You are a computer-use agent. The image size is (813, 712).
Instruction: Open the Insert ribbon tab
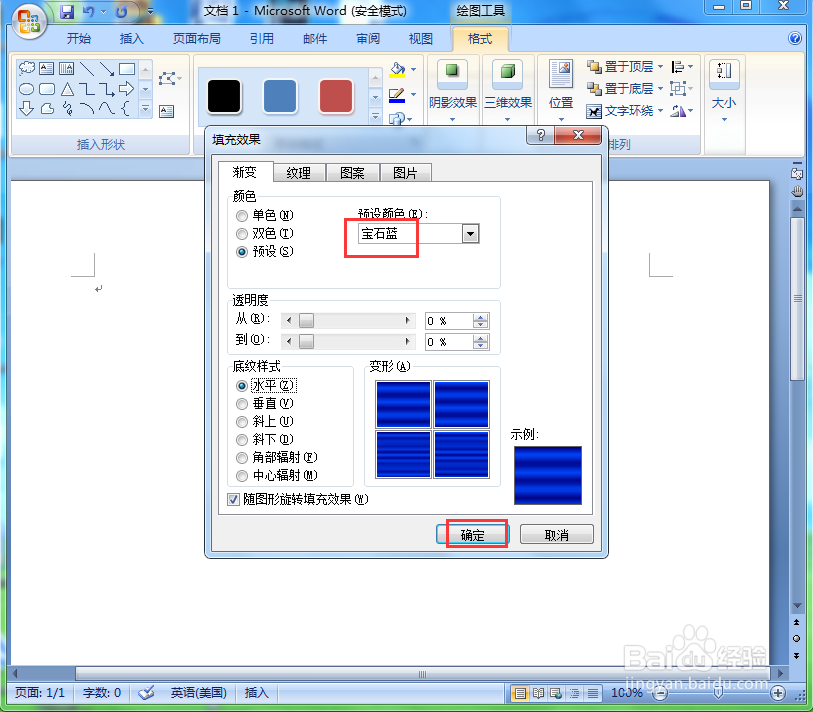tap(131, 38)
